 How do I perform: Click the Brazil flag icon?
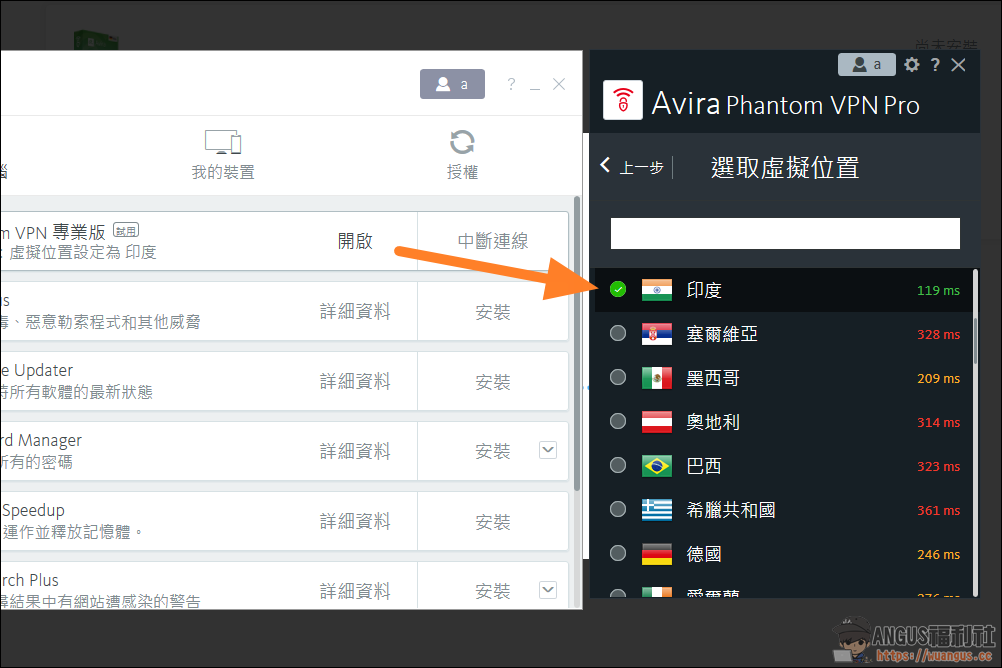[x=657, y=466]
